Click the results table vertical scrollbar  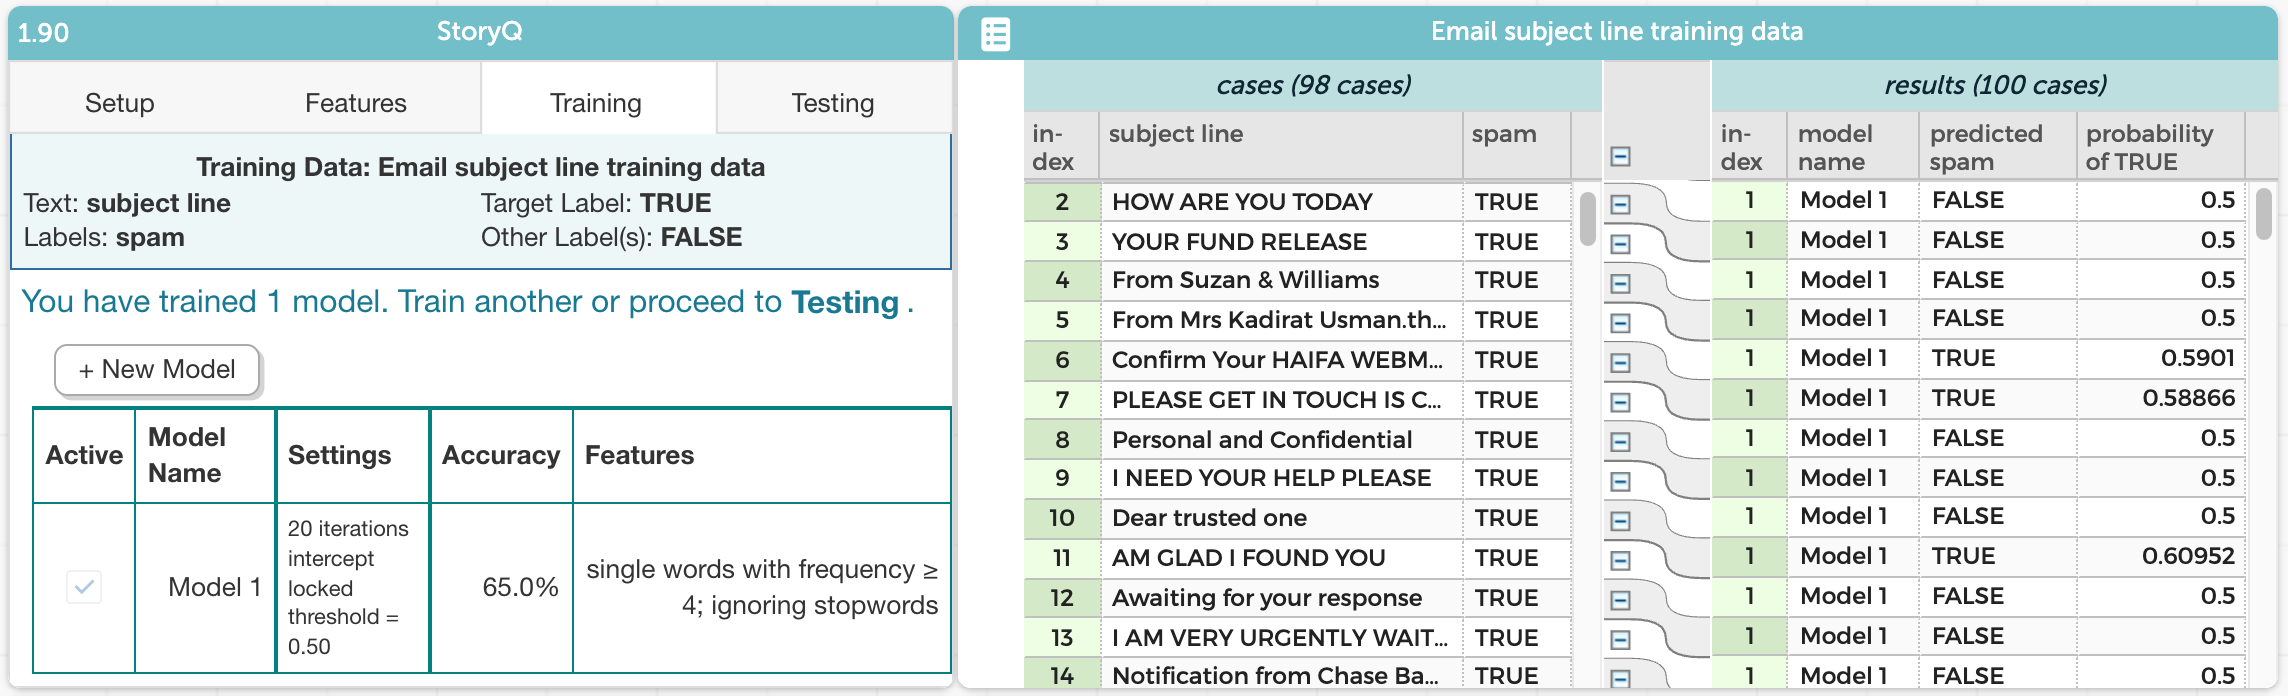click(2264, 215)
